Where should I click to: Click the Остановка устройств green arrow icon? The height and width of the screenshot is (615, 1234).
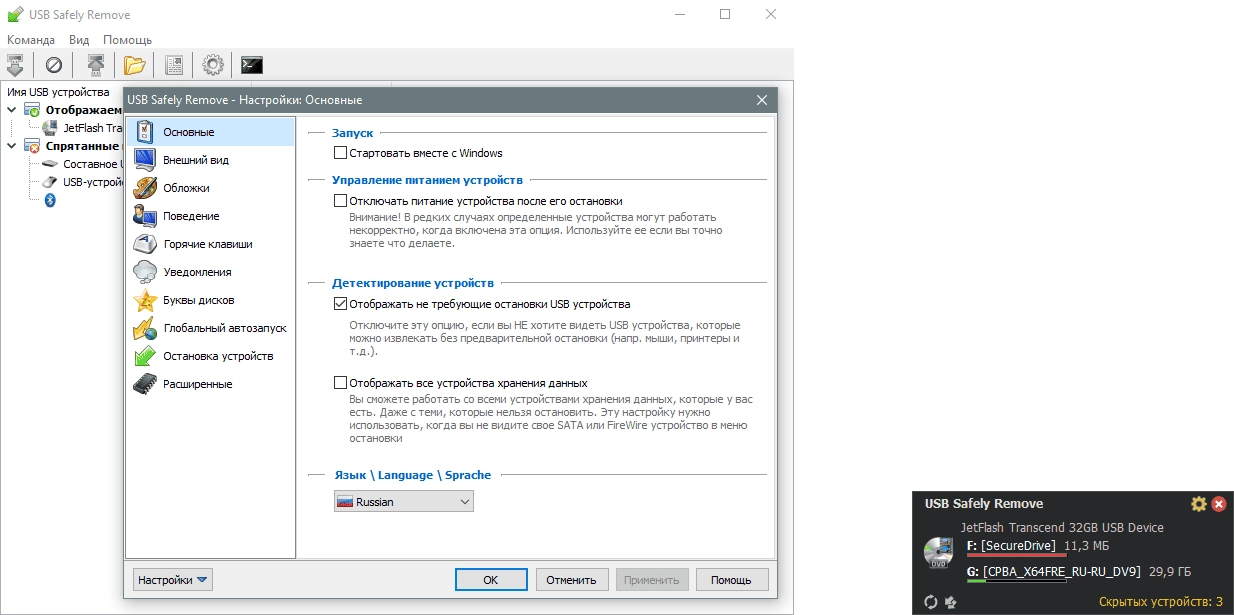tap(145, 356)
